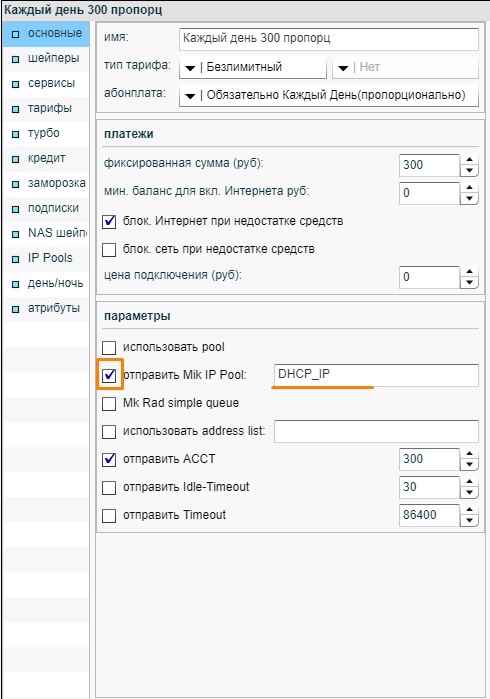Screen dimensions: 490x699
Task: Click the DHCP_IP pool name field
Action: coord(376,375)
